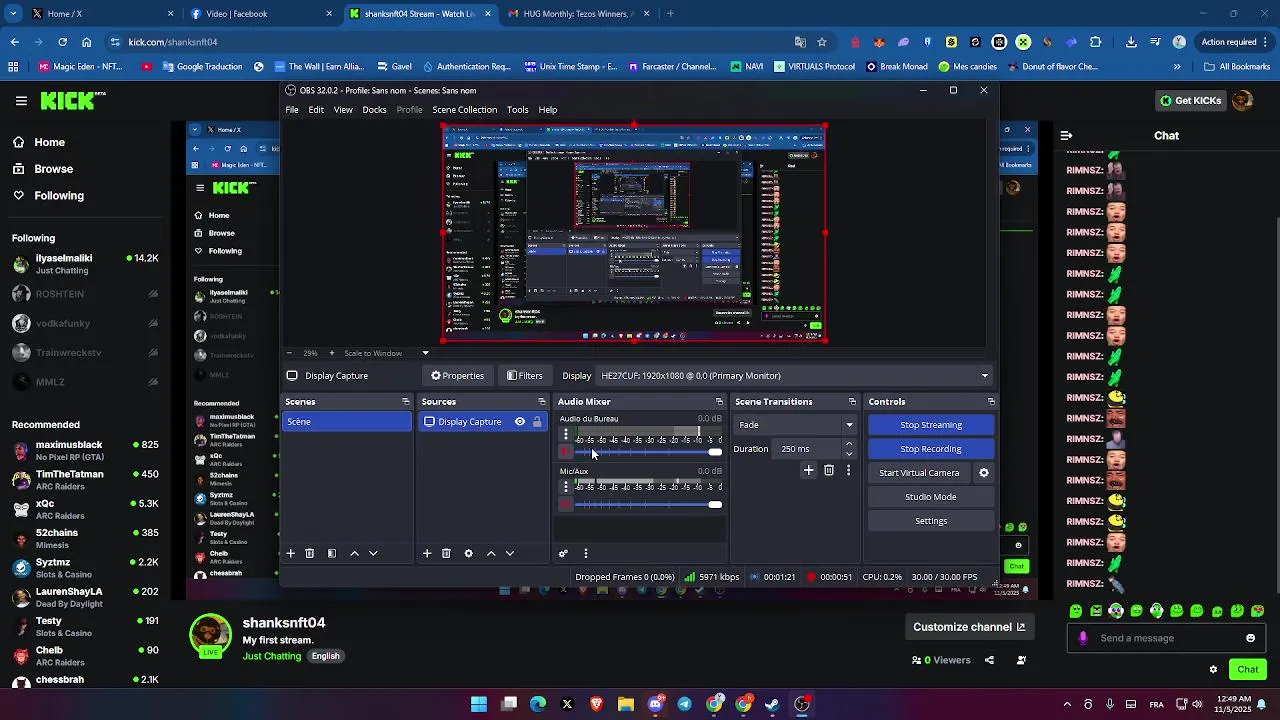Decrease the transition Duration with the down arrow
This screenshot has height=720, width=1280.
point(849,453)
